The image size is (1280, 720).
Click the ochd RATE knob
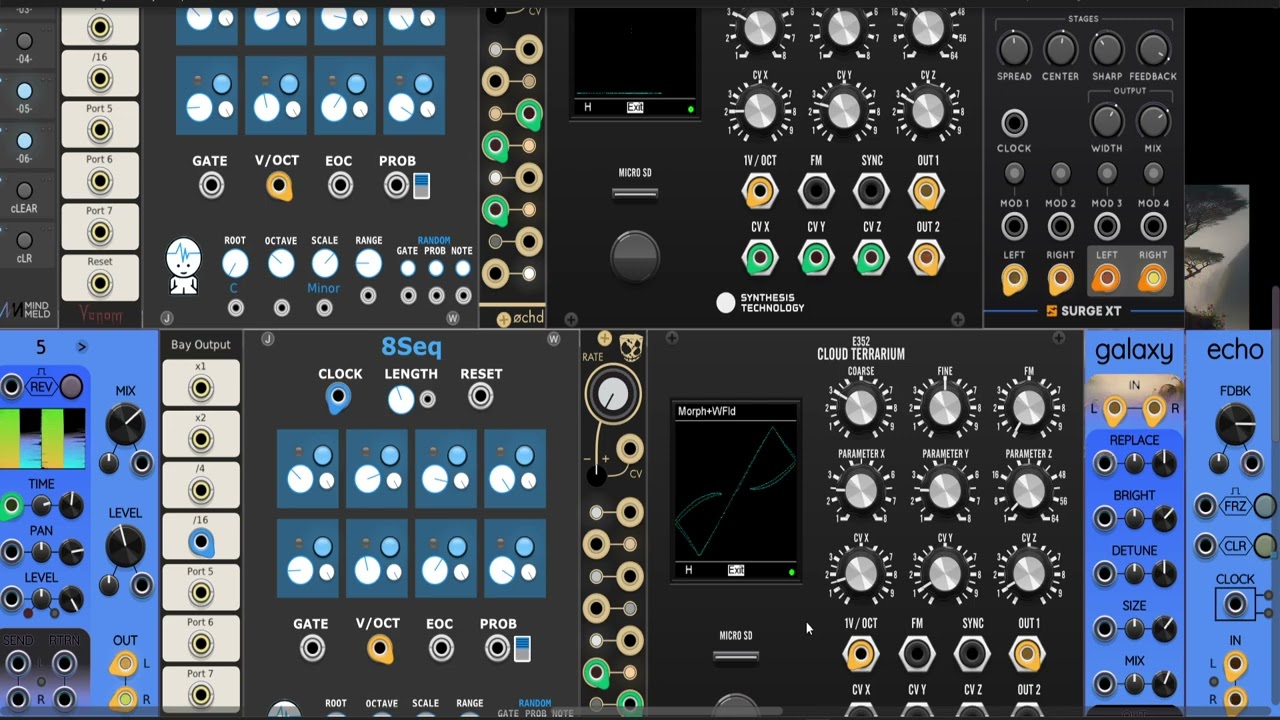(613, 396)
